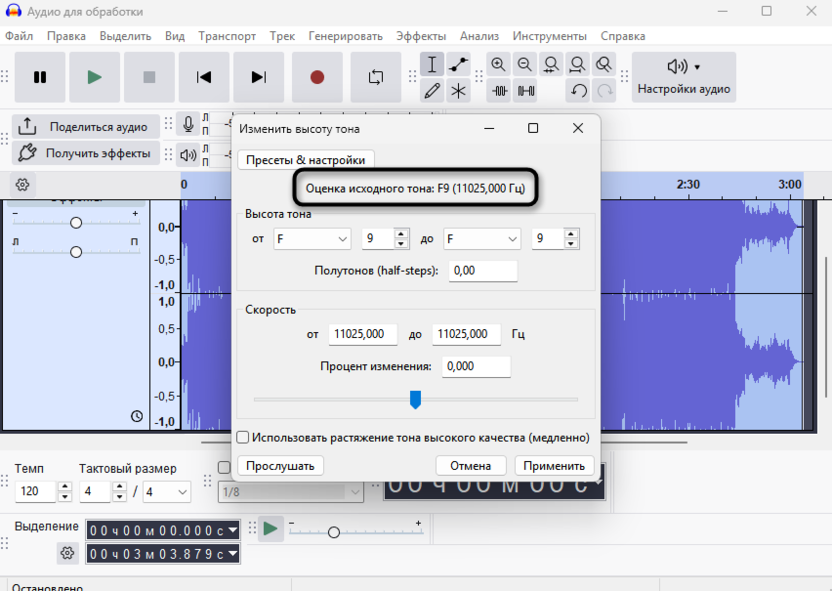Open the Эффекты menu
Viewport: 832px width, 591px height.
point(421,36)
